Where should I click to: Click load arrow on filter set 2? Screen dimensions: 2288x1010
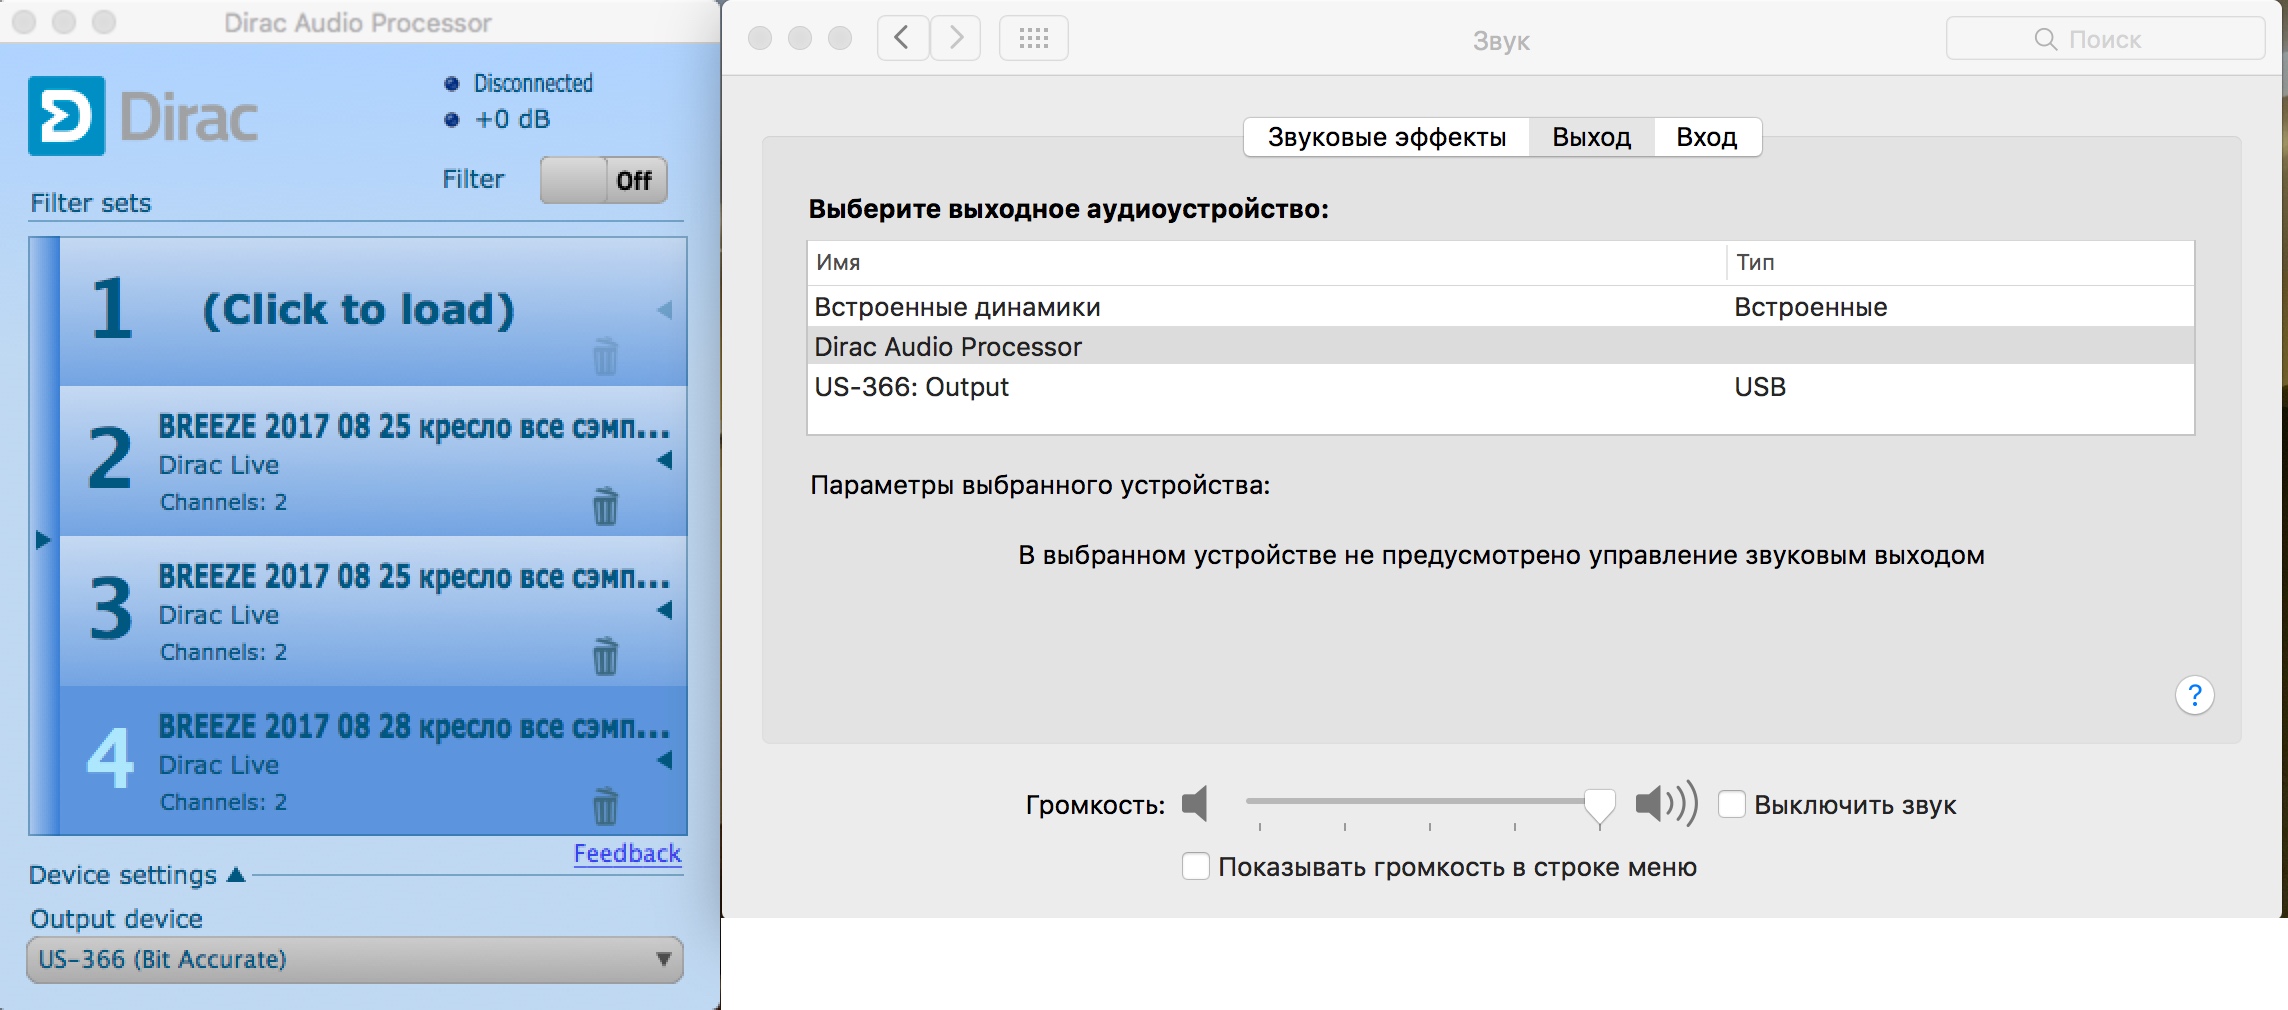664,460
